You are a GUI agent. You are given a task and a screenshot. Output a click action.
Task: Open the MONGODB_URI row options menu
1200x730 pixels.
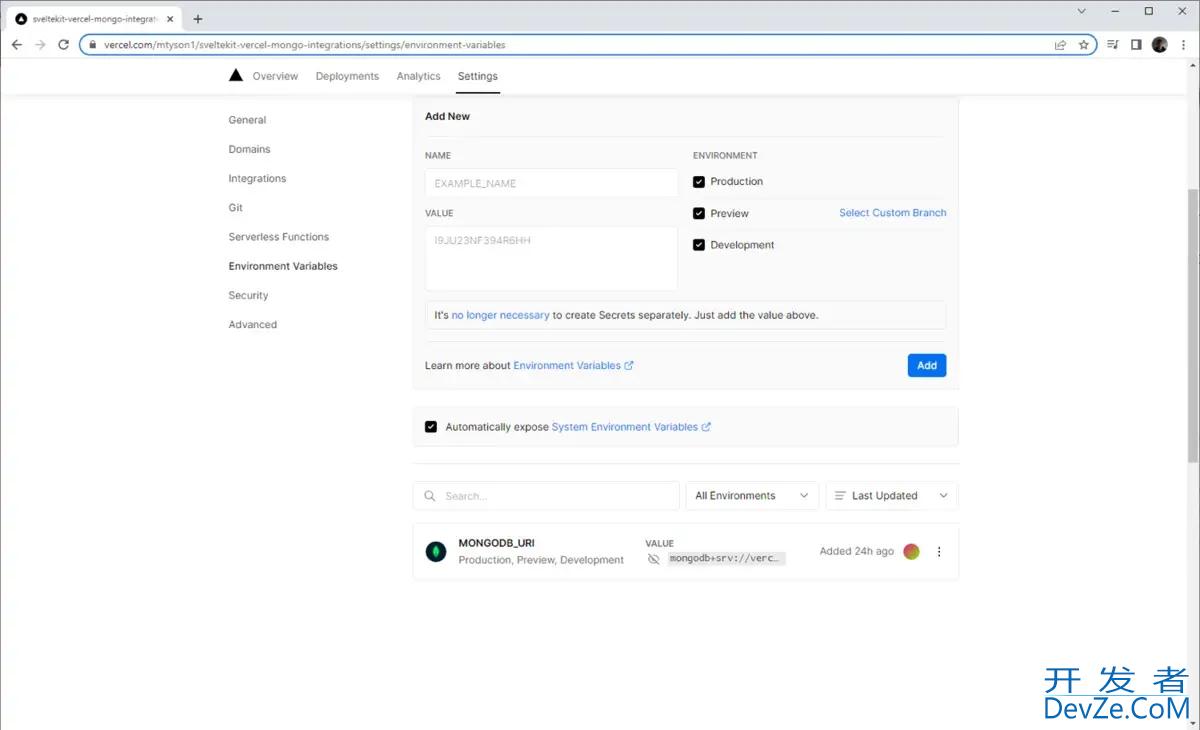click(939, 552)
